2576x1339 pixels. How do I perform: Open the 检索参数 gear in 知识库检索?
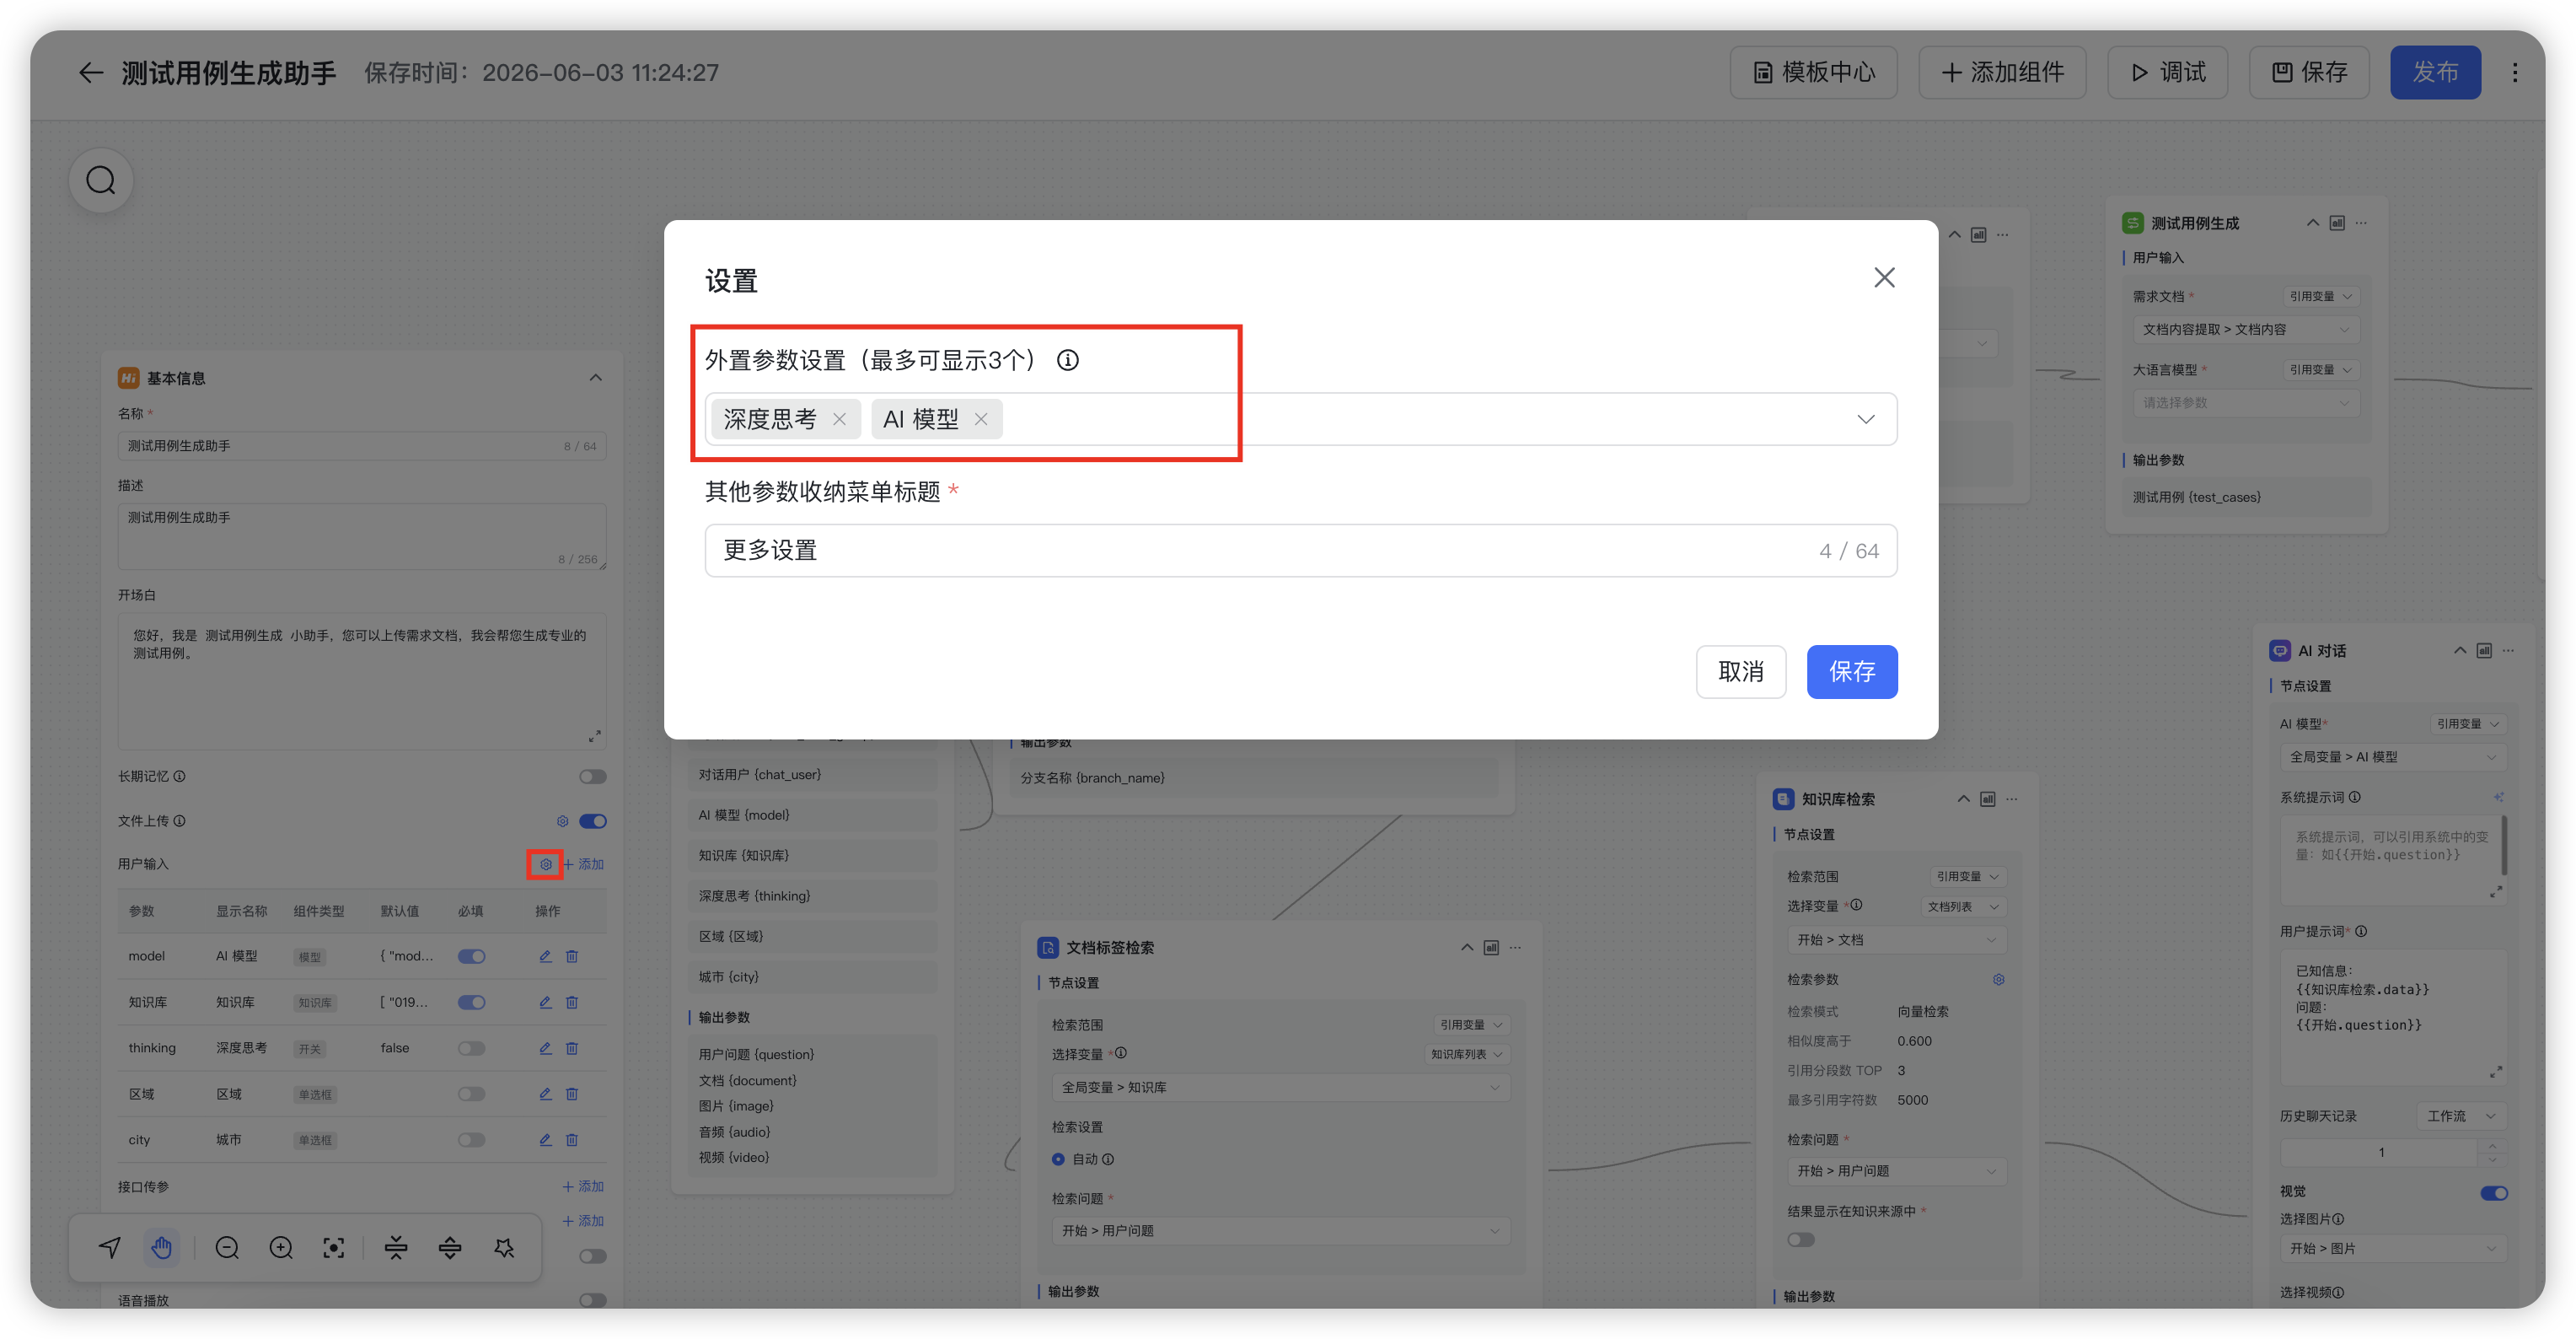coord(1998,979)
